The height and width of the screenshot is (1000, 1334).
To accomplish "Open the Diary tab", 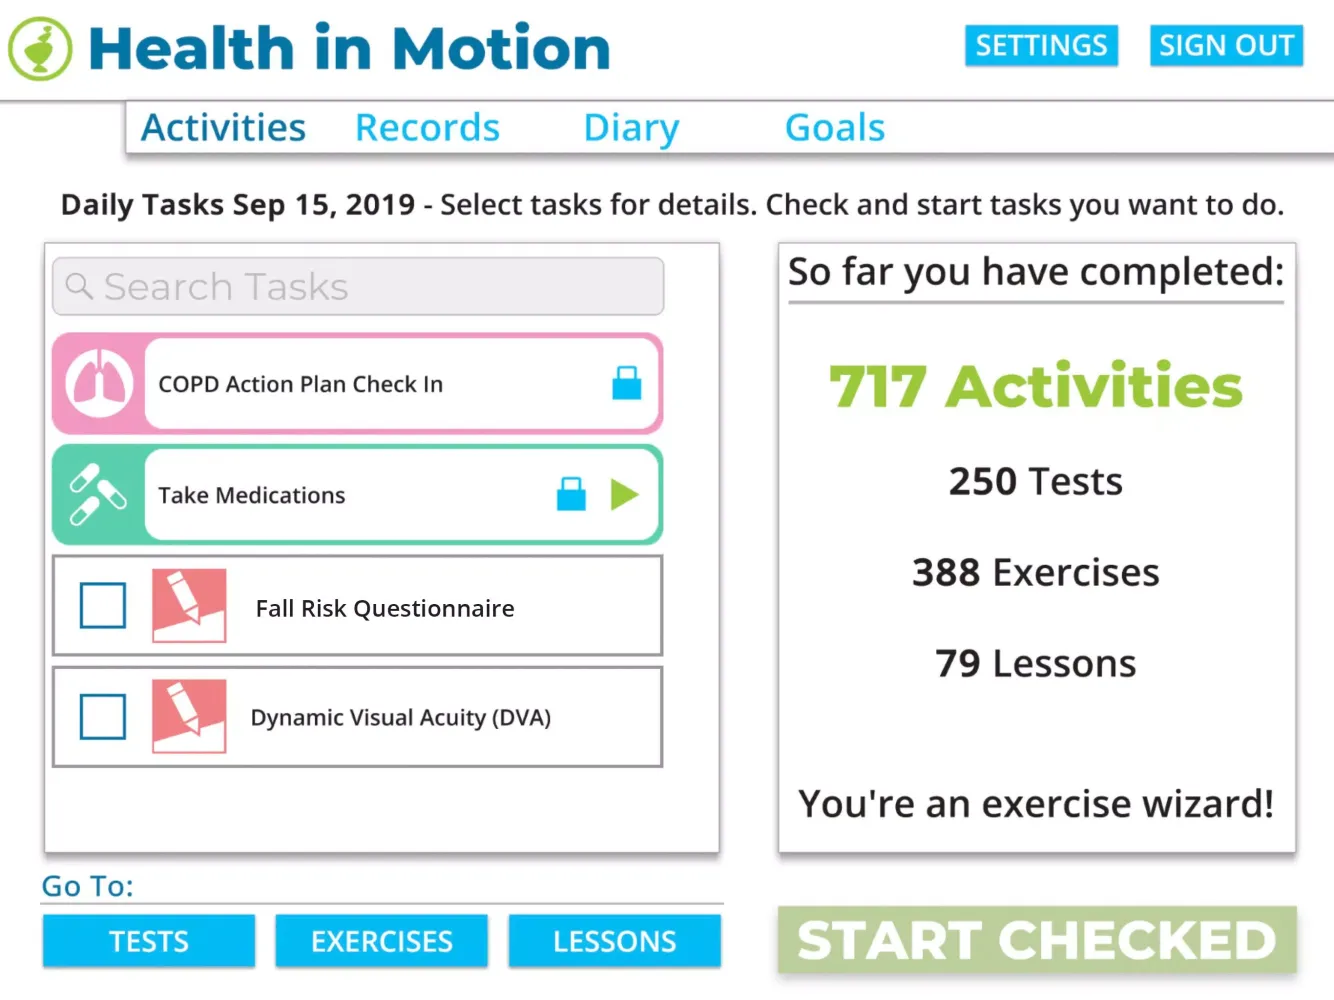I will (631, 128).
